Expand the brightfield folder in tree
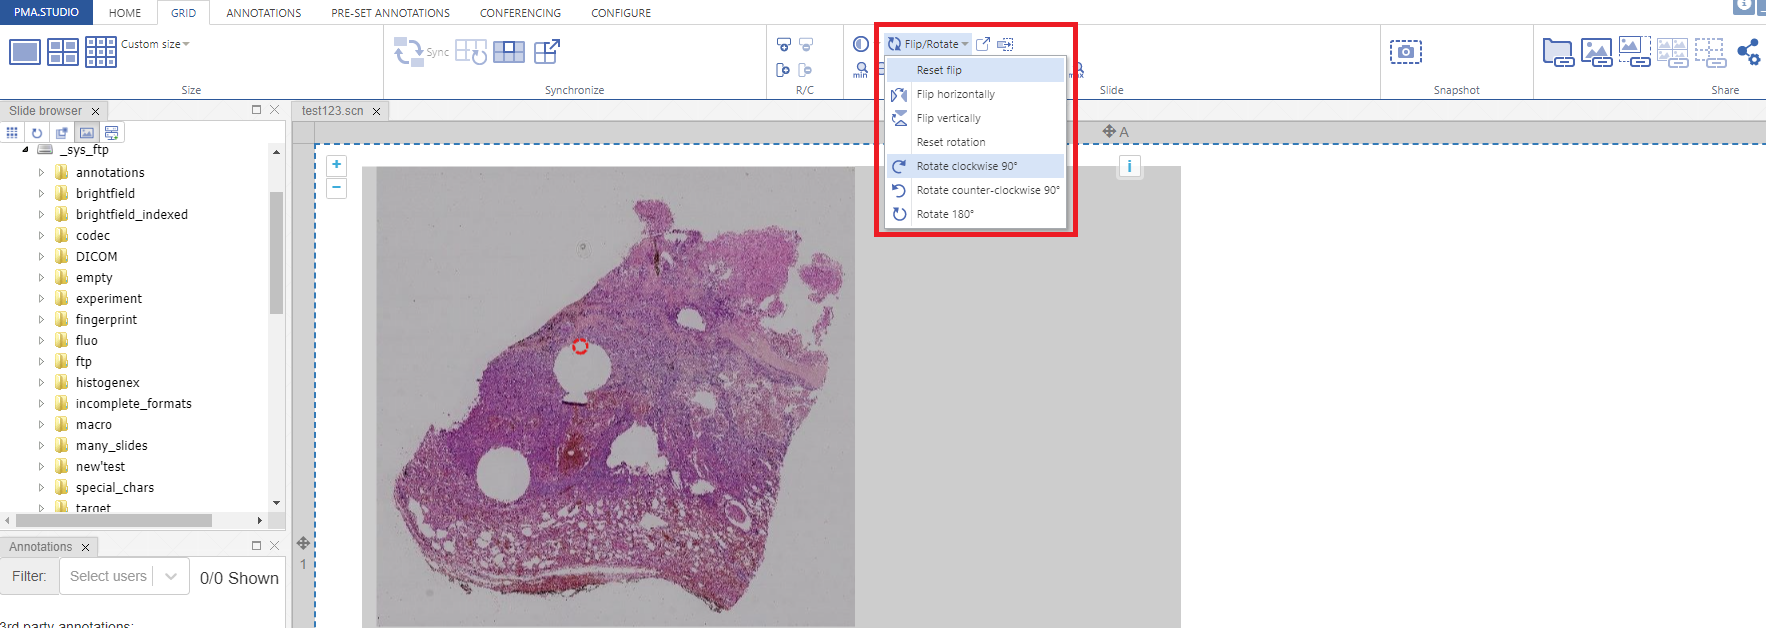Viewport: 1766px width, 628px height. click(x=41, y=194)
